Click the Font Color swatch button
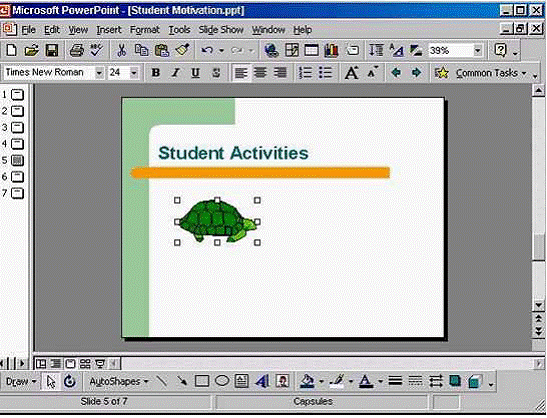 coord(365,381)
